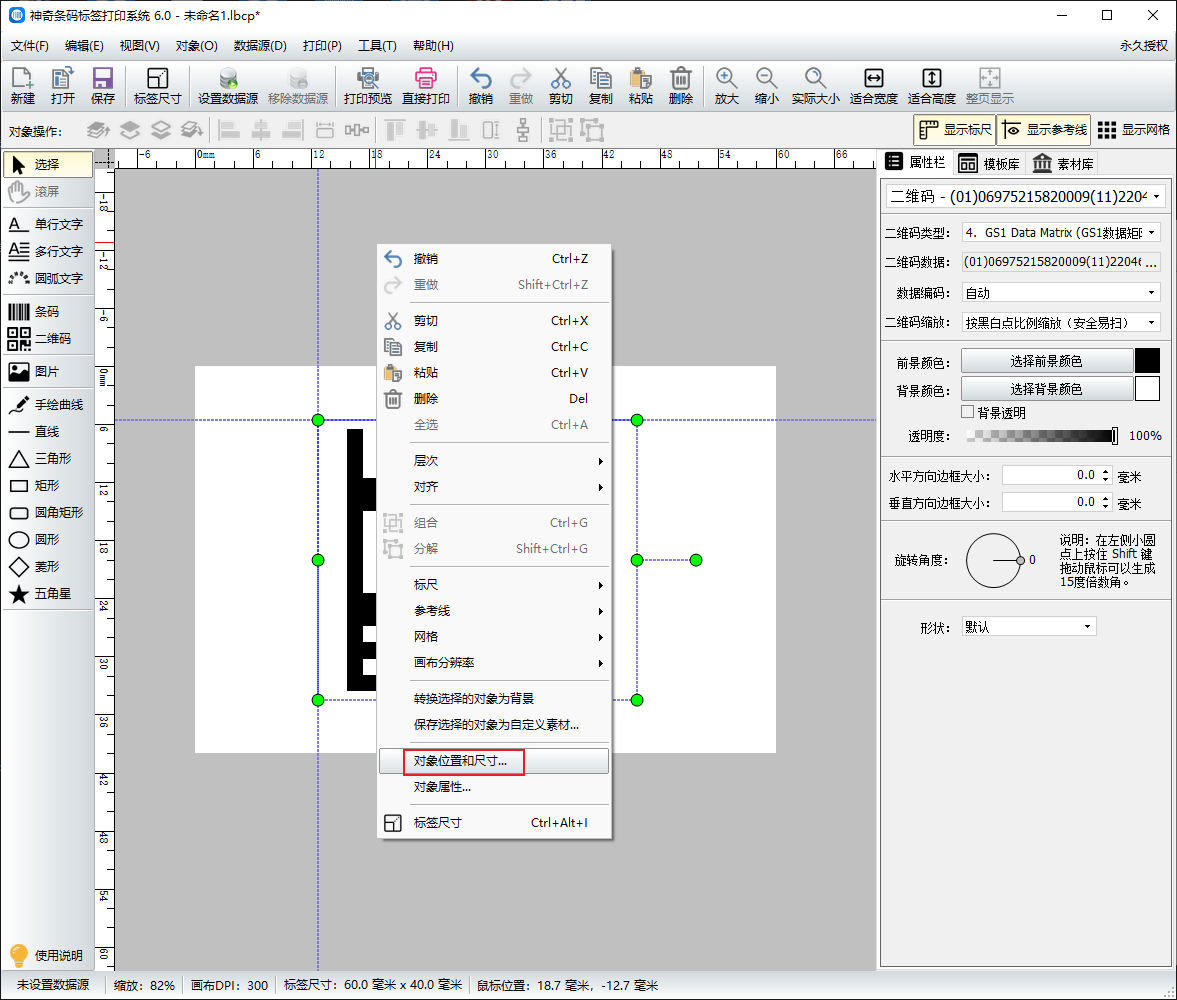Toggle the 显示标尺 ruler display

[954, 130]
